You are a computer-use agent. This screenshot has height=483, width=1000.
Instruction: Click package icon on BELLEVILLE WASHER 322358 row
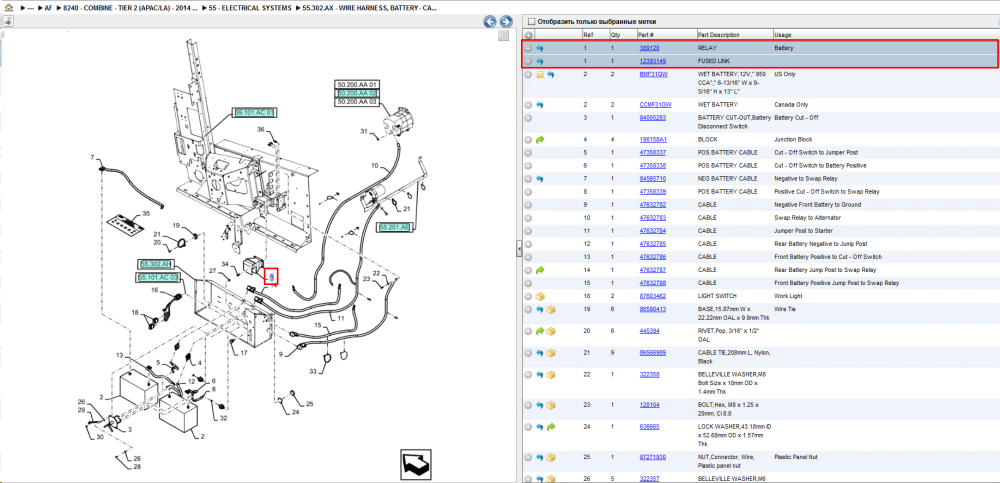[551, 375]
